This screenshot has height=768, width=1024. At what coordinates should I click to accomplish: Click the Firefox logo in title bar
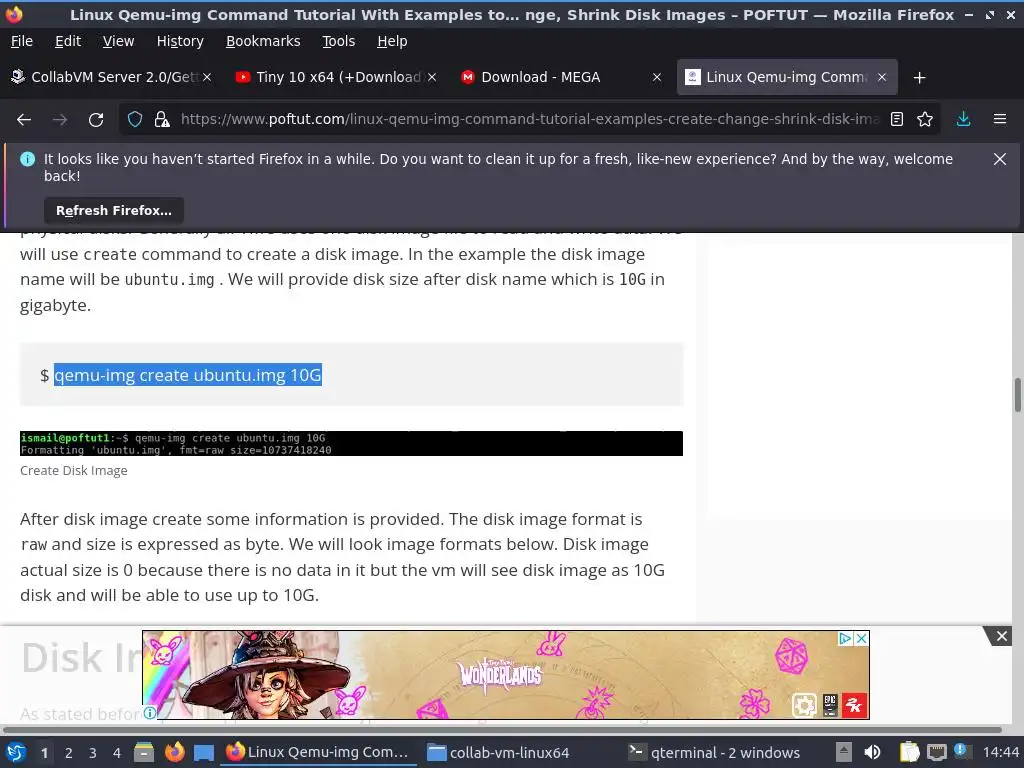[14, 14]
